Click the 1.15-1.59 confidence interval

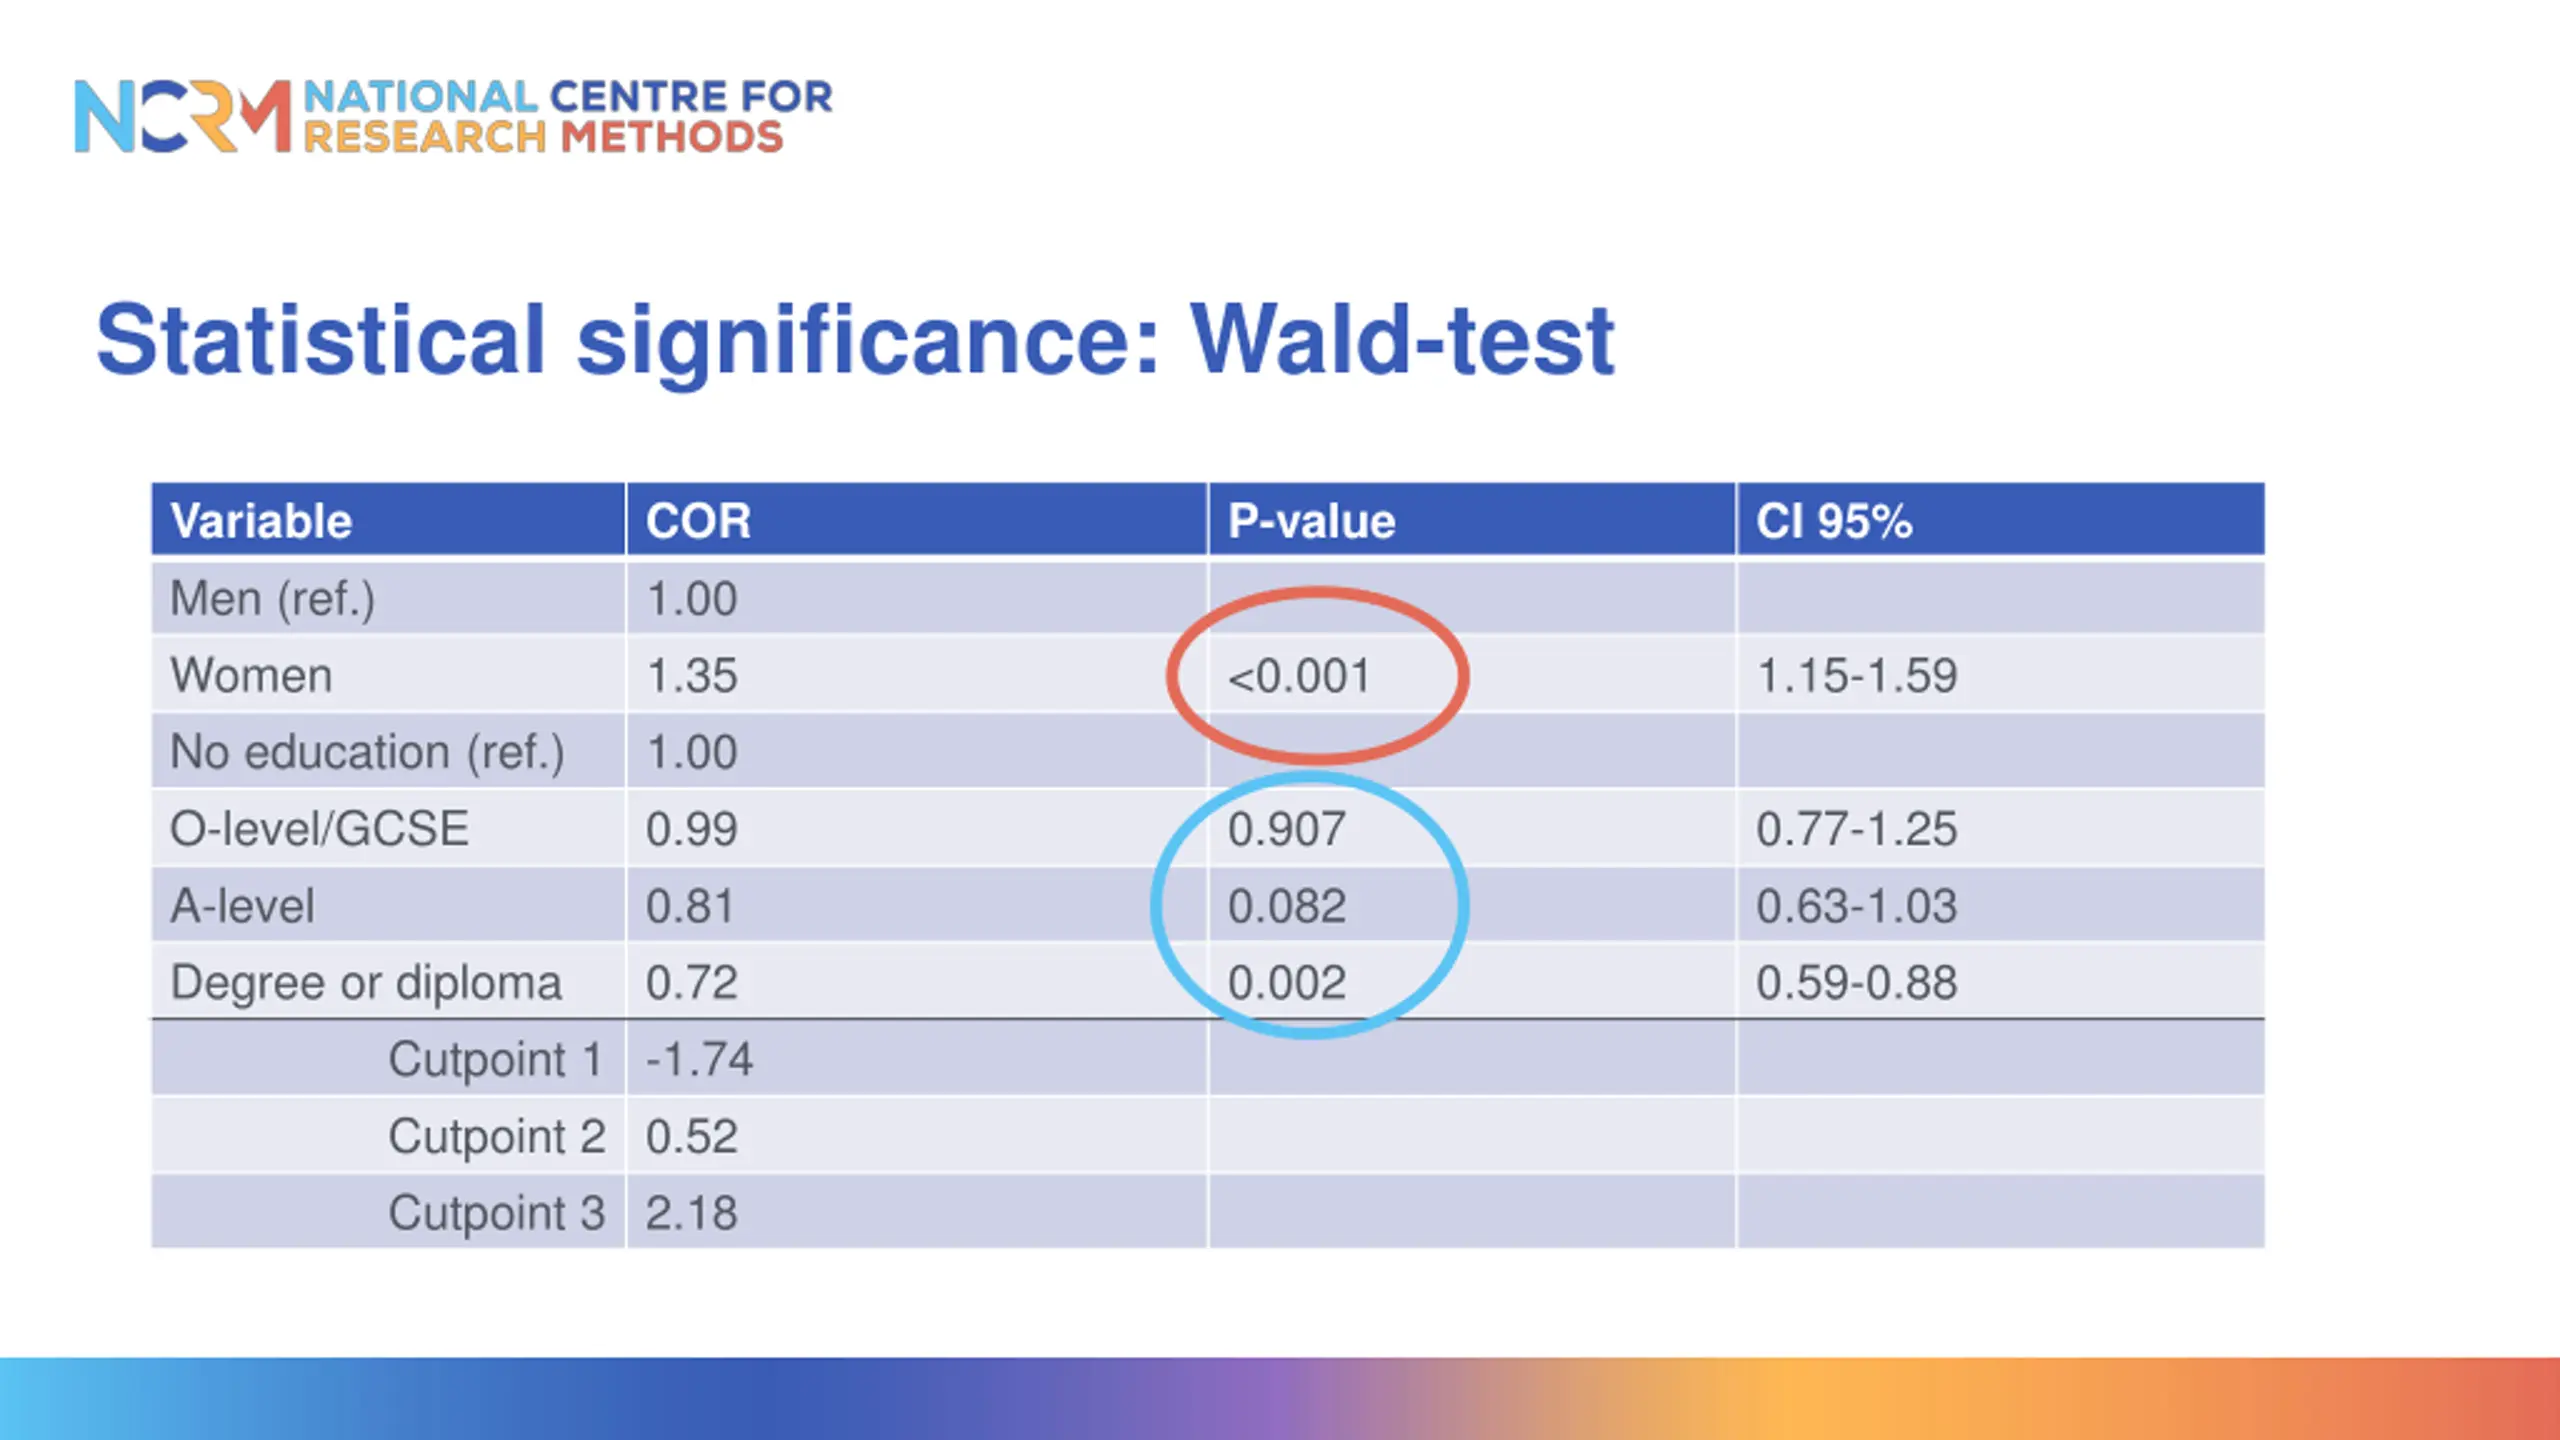[x=1857, y=676]
